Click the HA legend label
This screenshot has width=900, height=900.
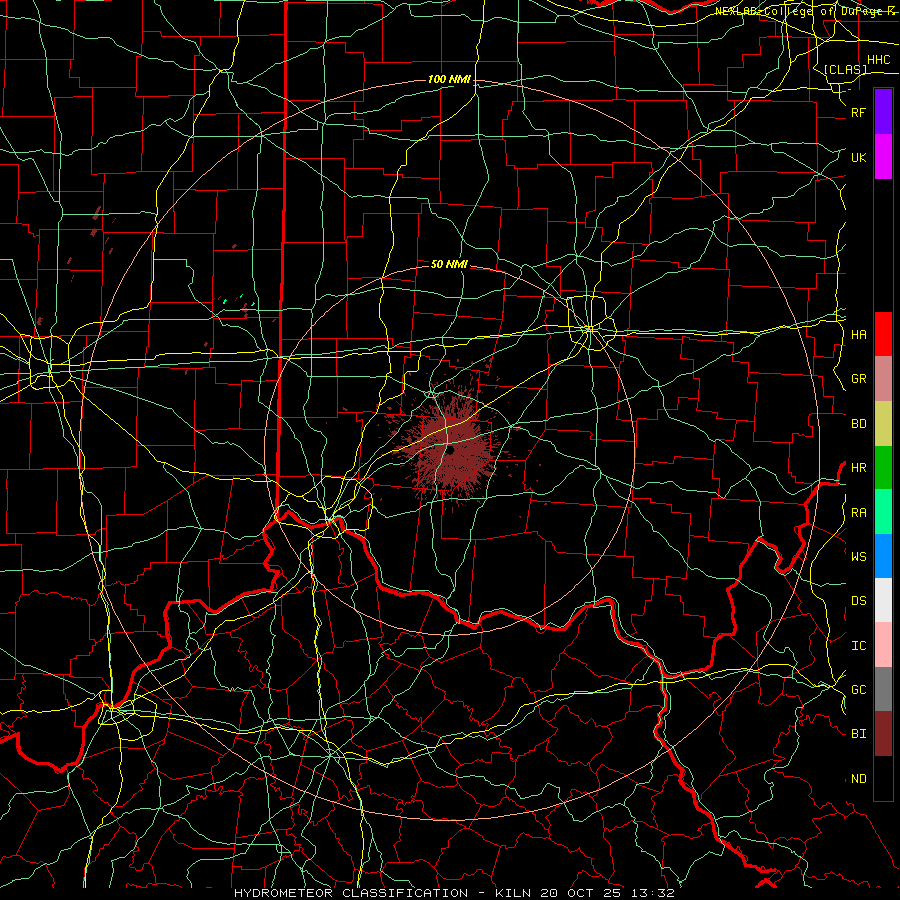click(859, 334)
